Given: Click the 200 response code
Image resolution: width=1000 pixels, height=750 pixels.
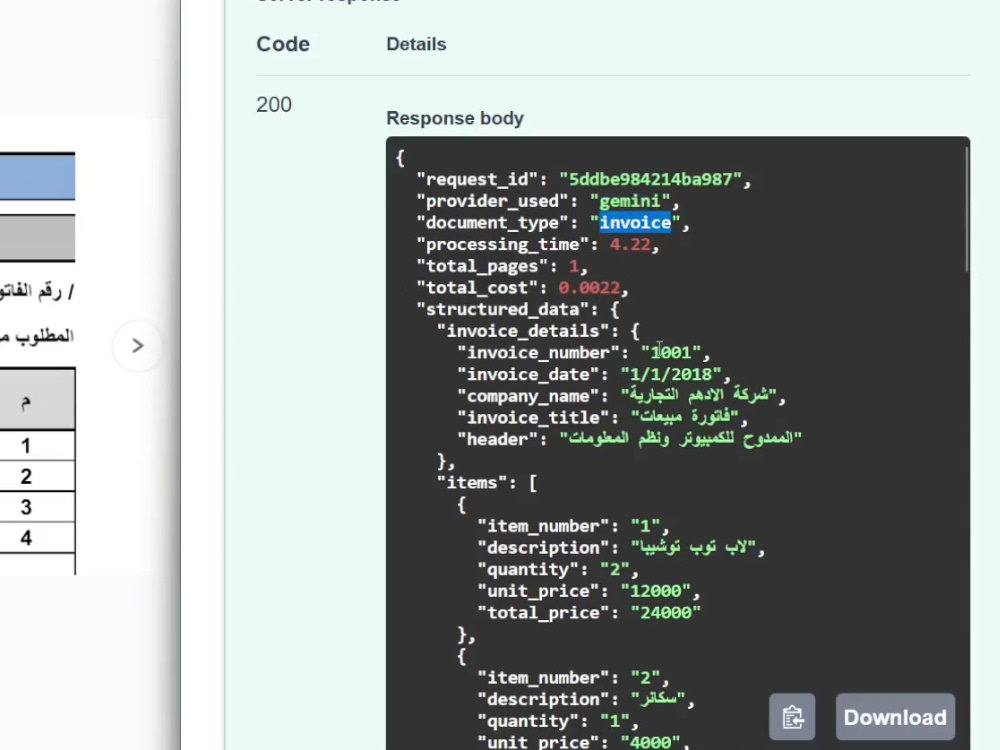Looking at the screenshot, I should (274, 105).
